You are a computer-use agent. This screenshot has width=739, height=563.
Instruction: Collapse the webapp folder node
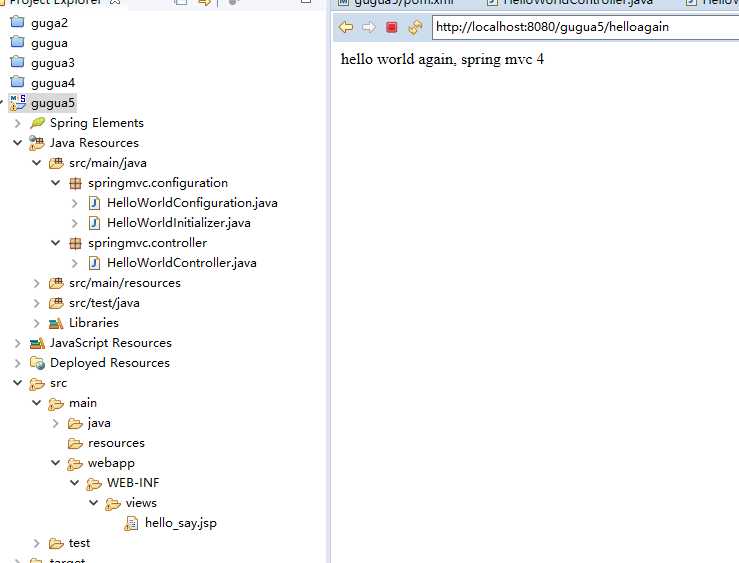coord(56,463)
